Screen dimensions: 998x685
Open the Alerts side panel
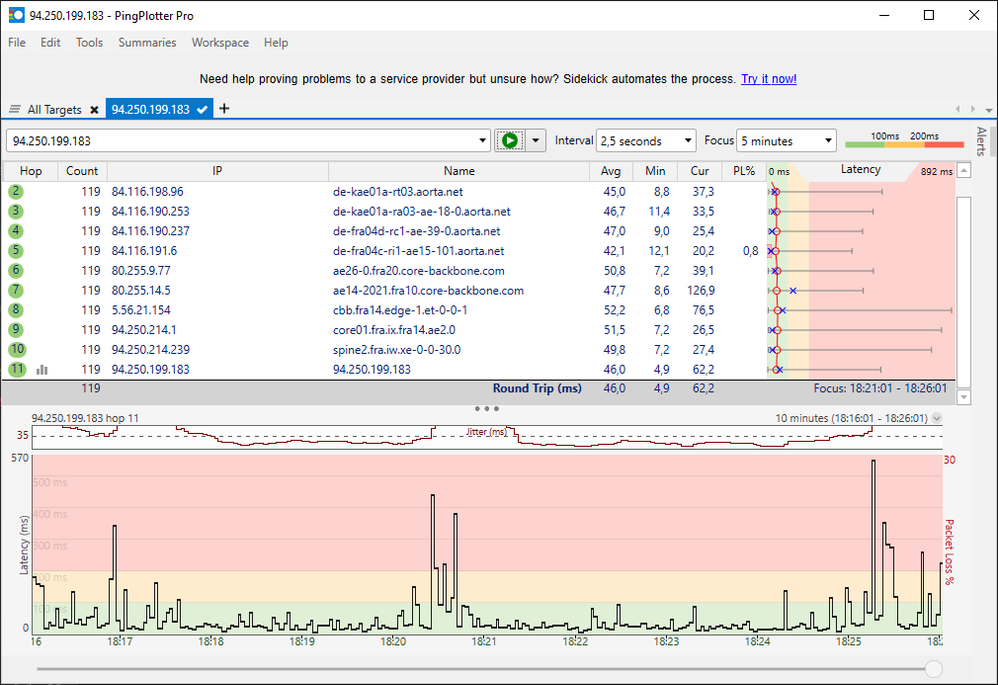(x=981, y=141)
